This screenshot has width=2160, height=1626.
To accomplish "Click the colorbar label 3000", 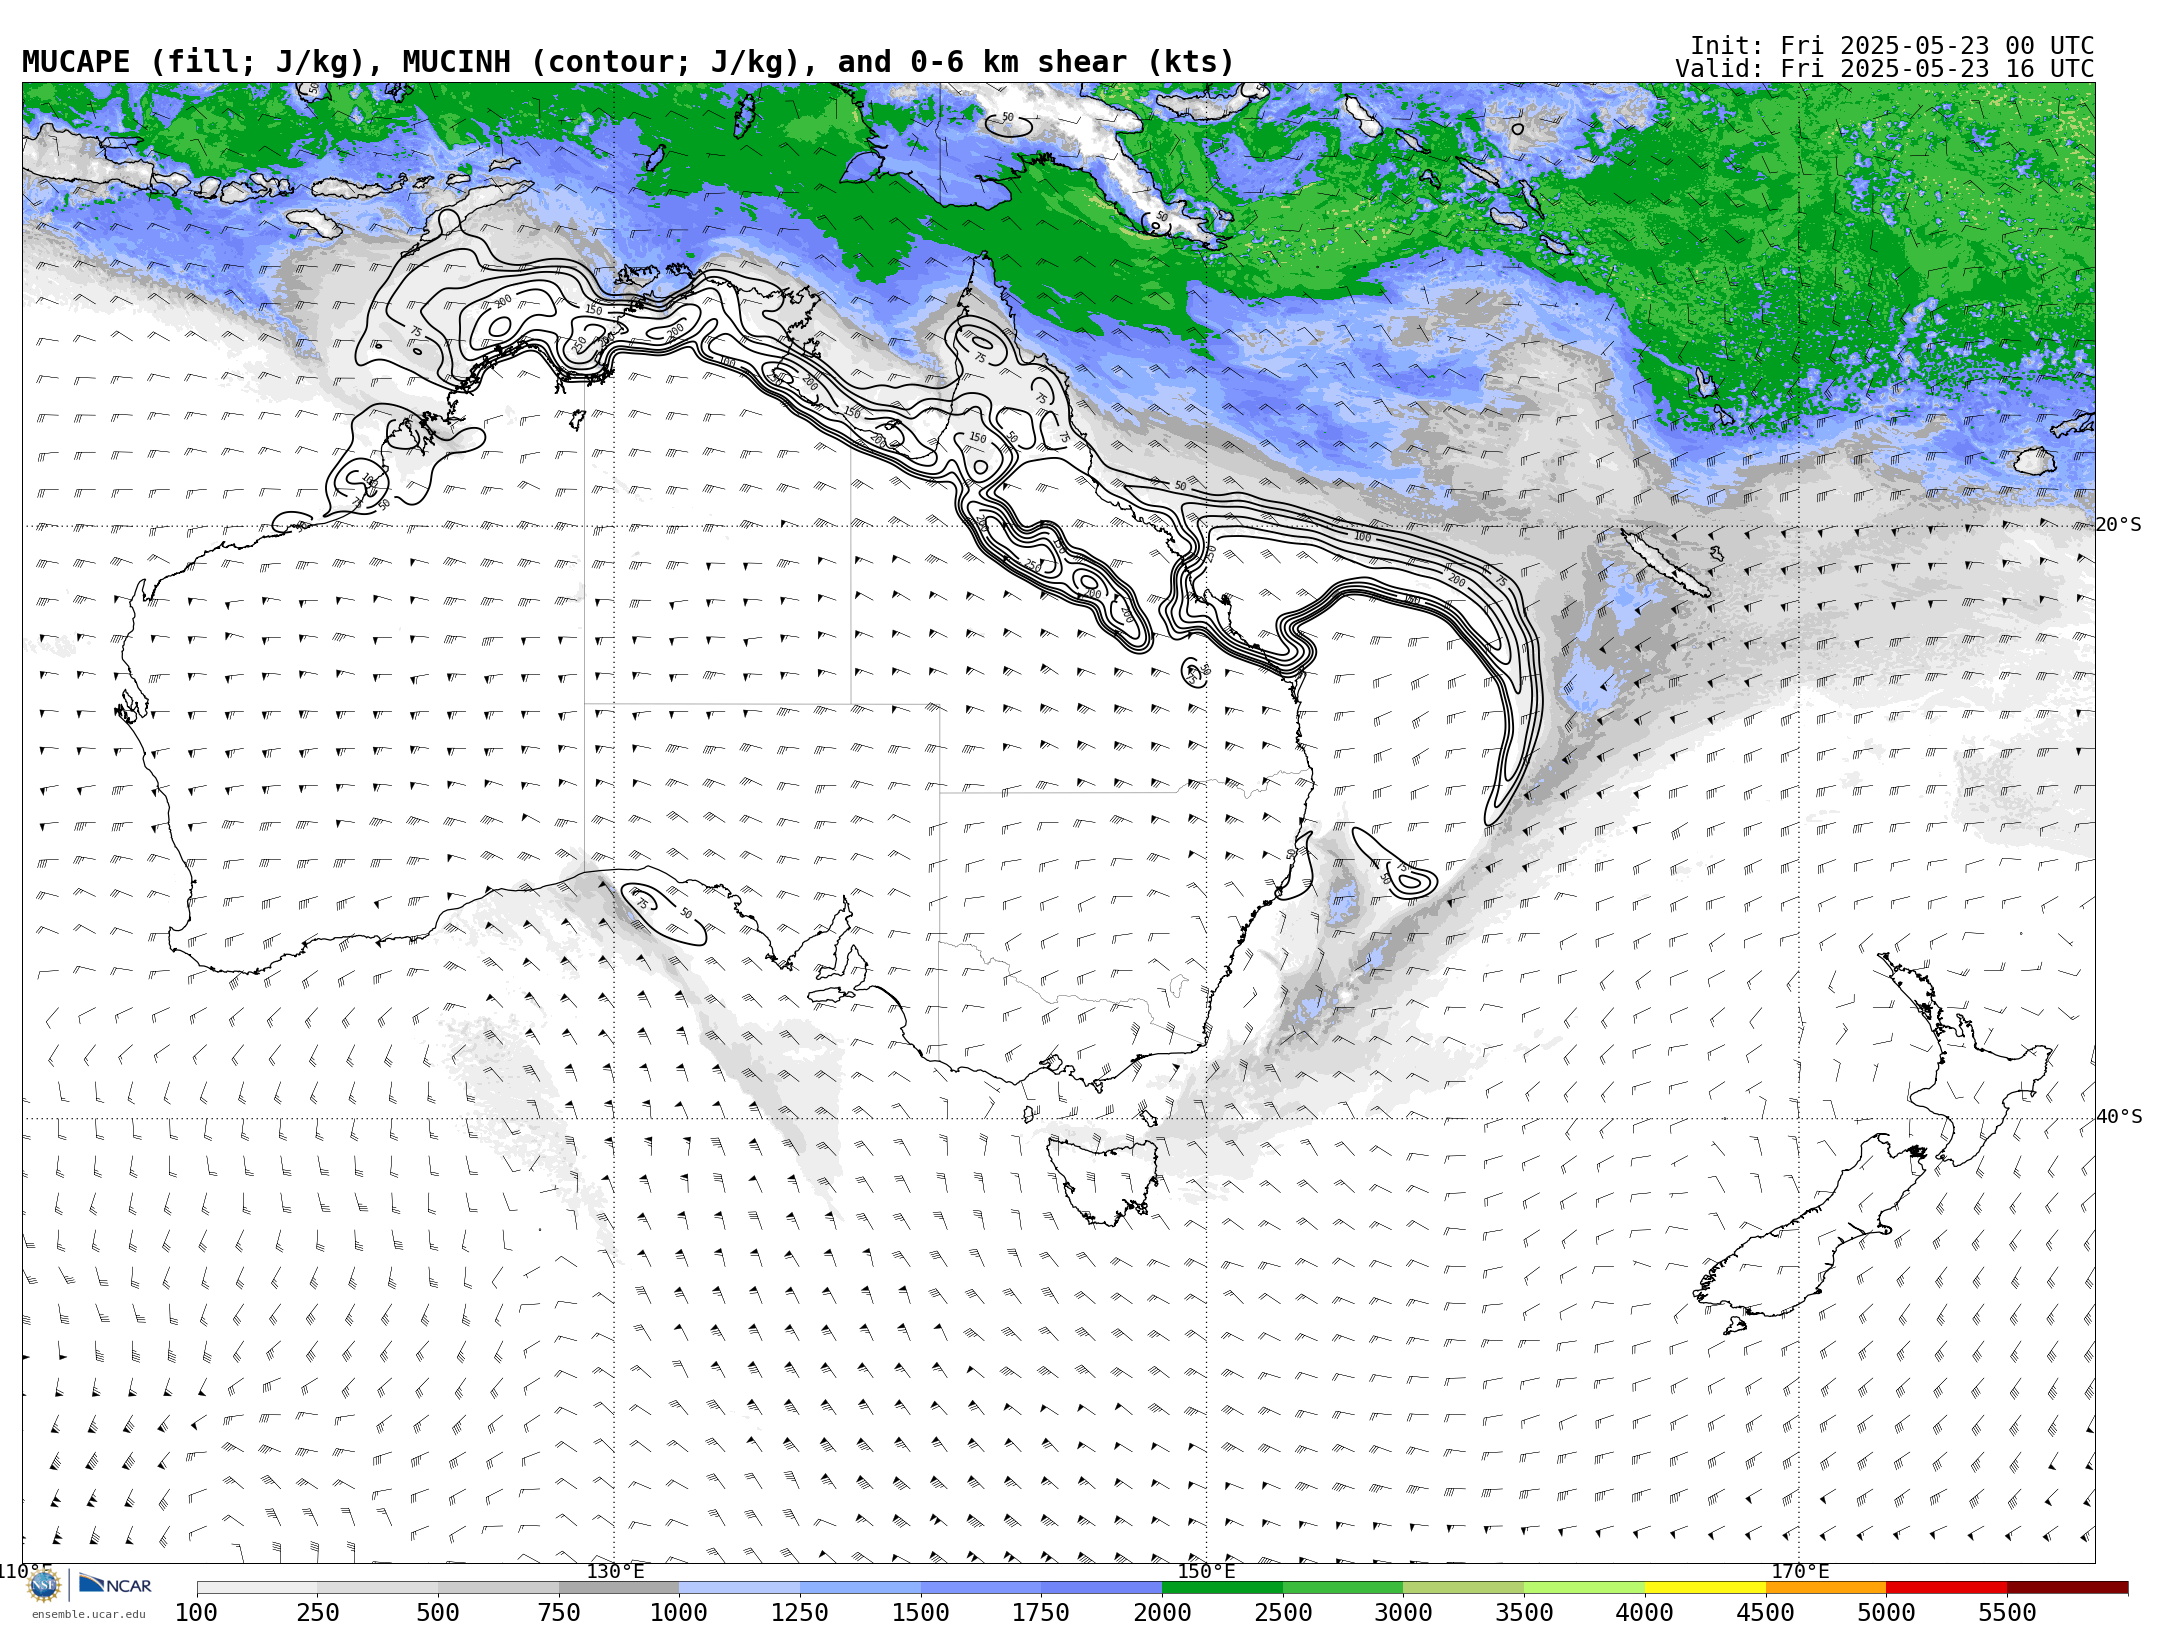I will point(1403,1612).
